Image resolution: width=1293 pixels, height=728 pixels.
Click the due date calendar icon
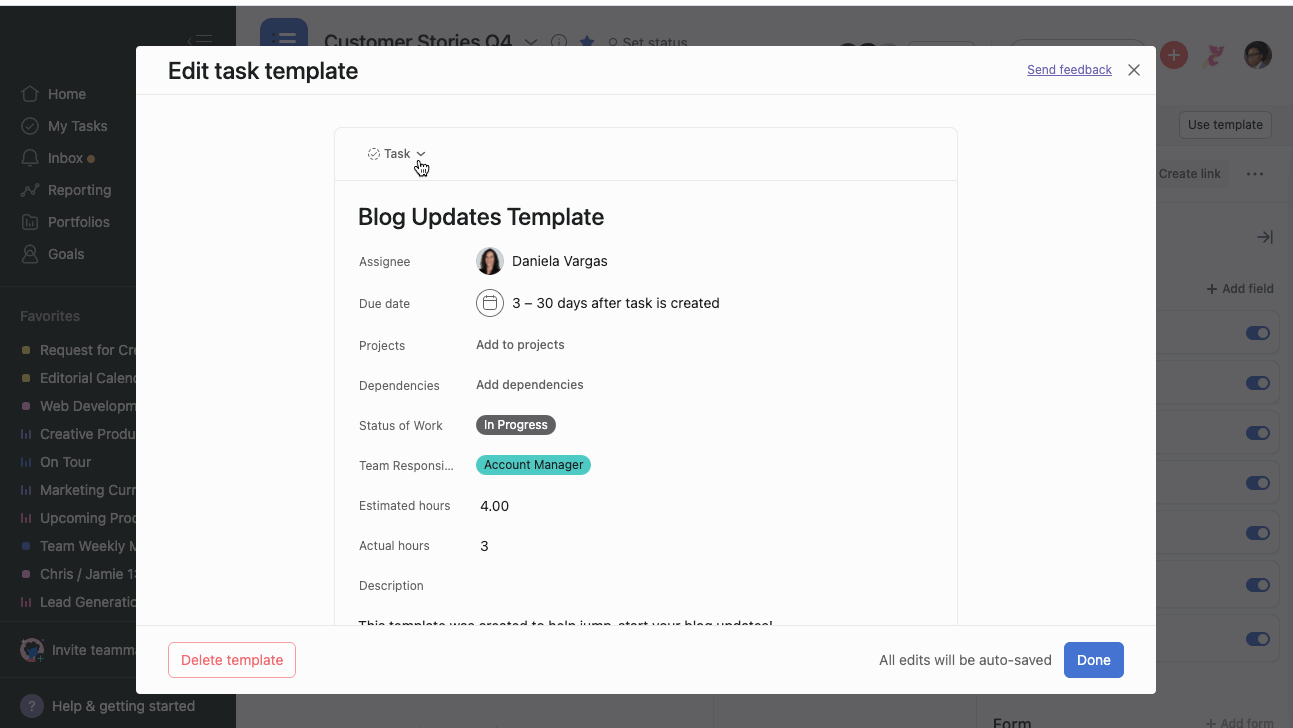tap(490, 303)
